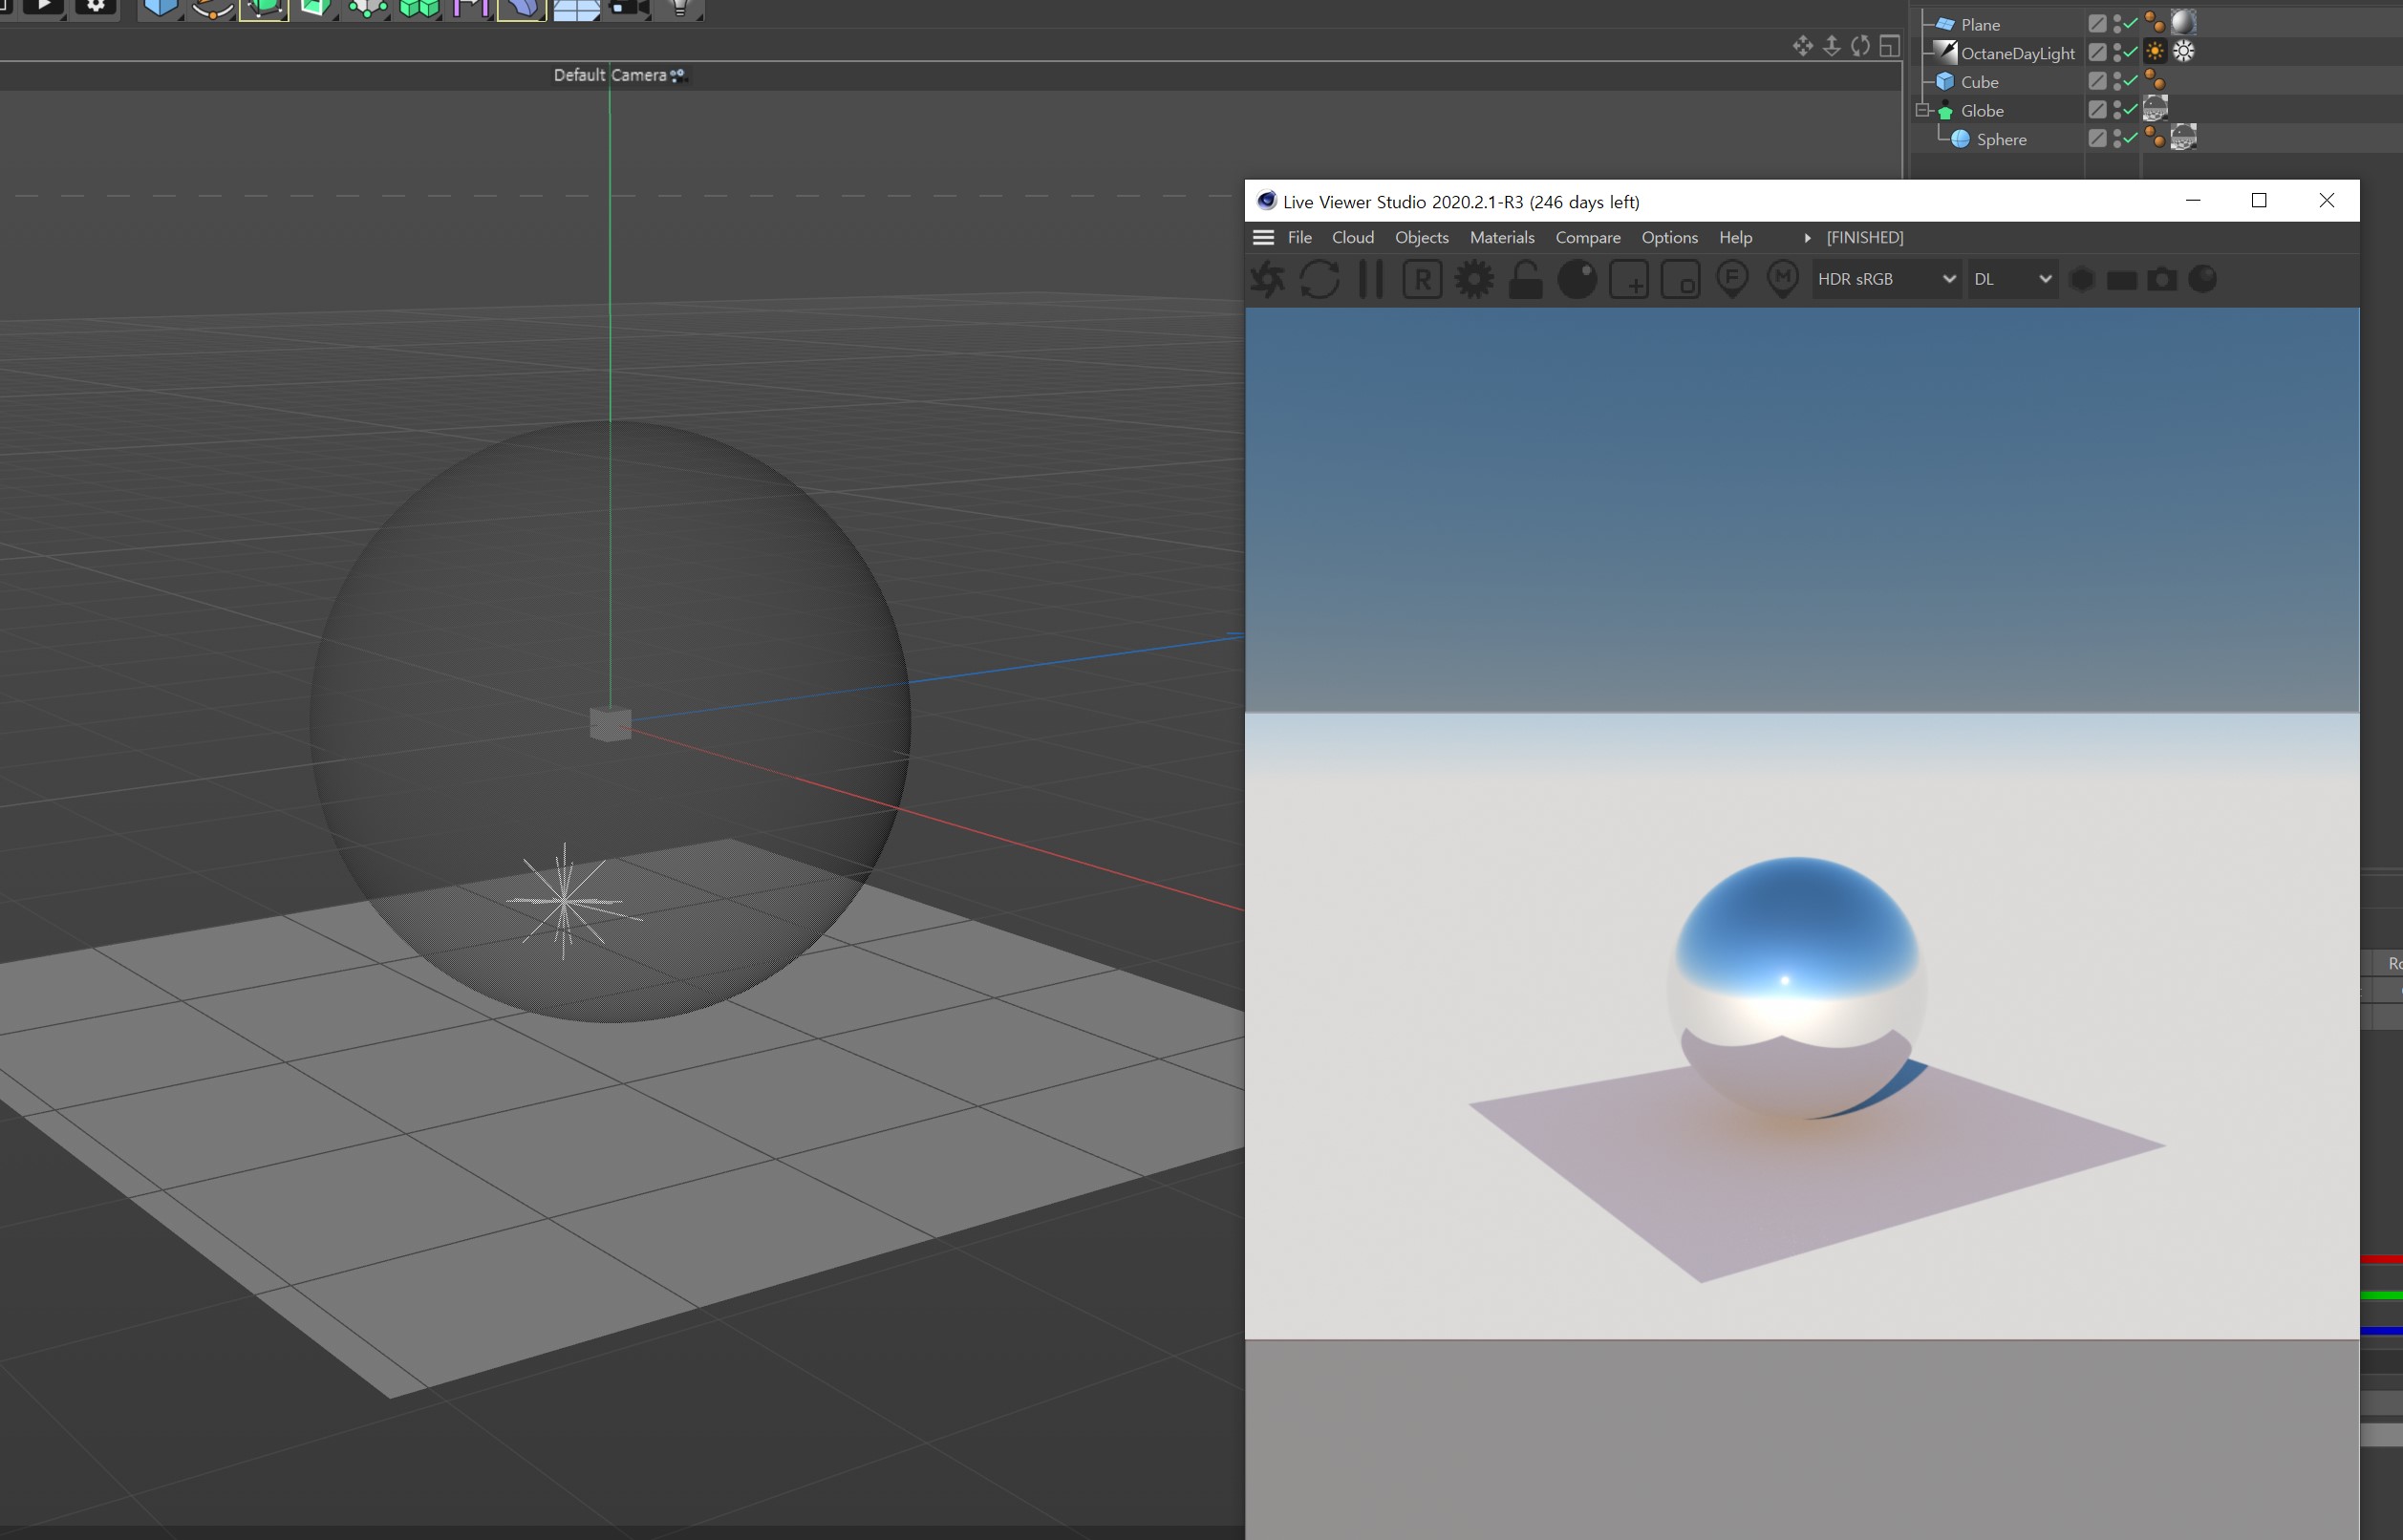Open the Materials menu

1502,237
